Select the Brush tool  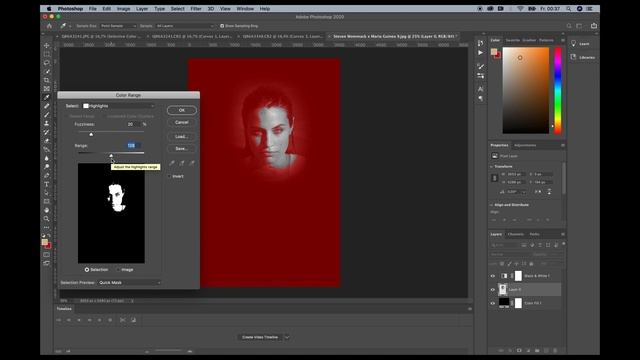pyautogui.click(x=47, y=115)
